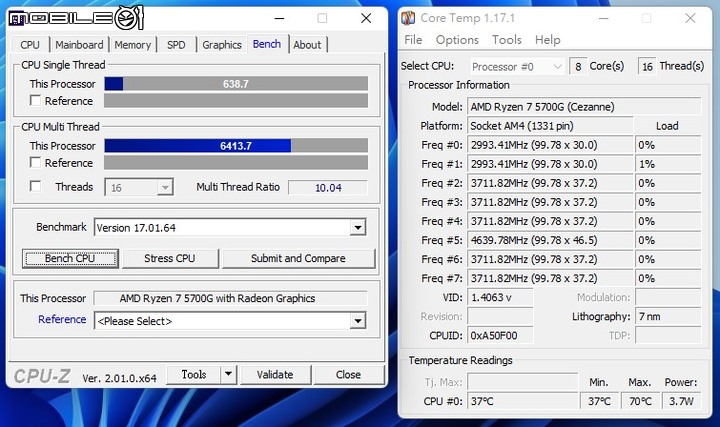Open the SPD tab
Viewport: 720px width, 427px height.
176,45
